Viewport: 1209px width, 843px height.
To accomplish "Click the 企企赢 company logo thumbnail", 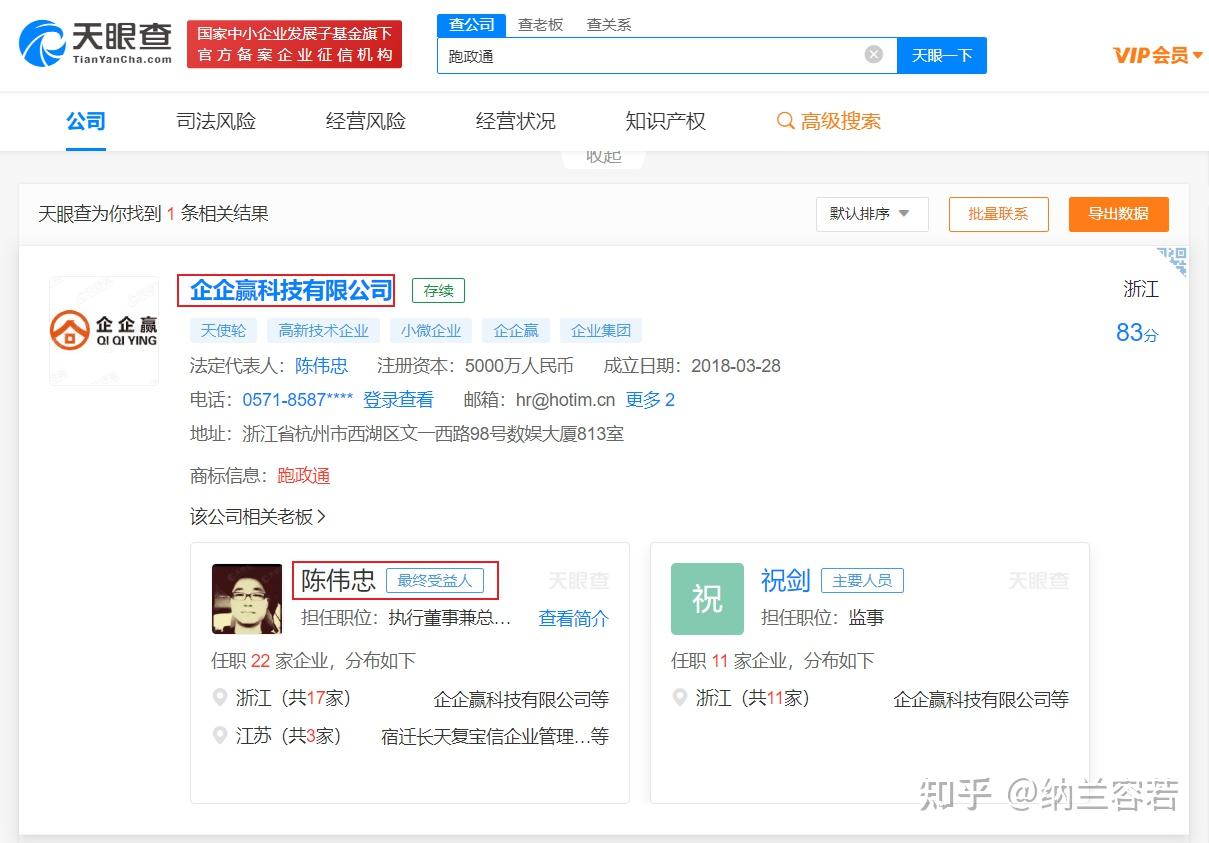I will 103,331.
